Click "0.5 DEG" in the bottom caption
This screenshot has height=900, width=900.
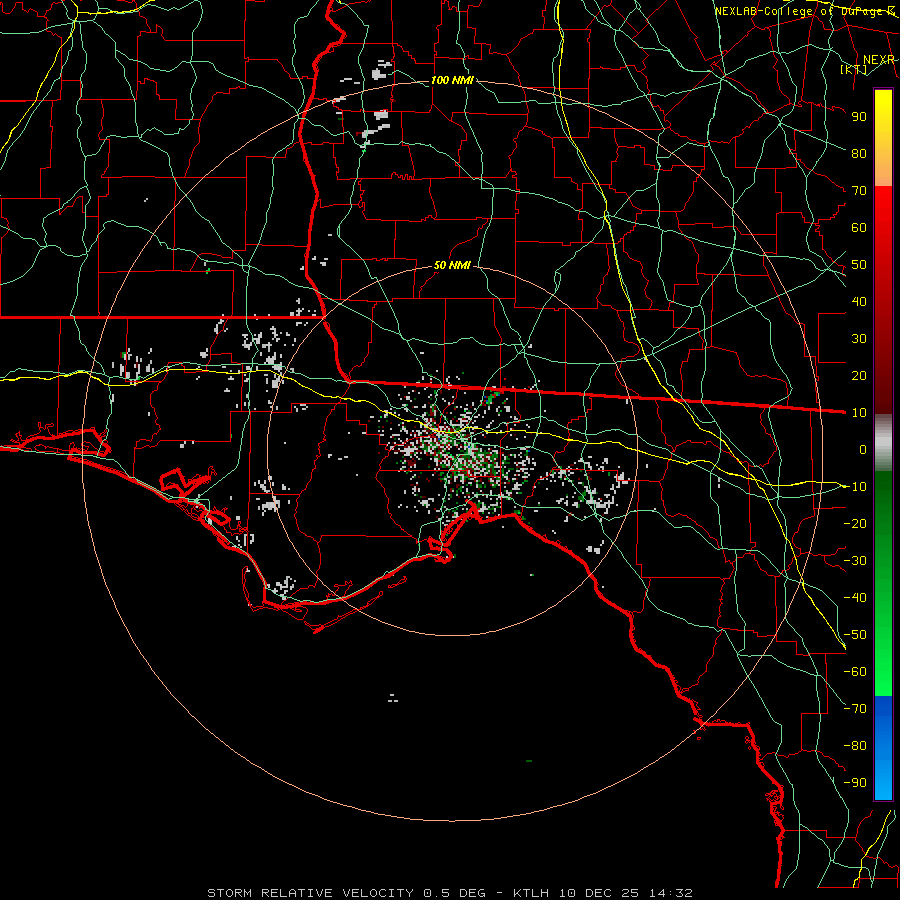tap(454, 893)
